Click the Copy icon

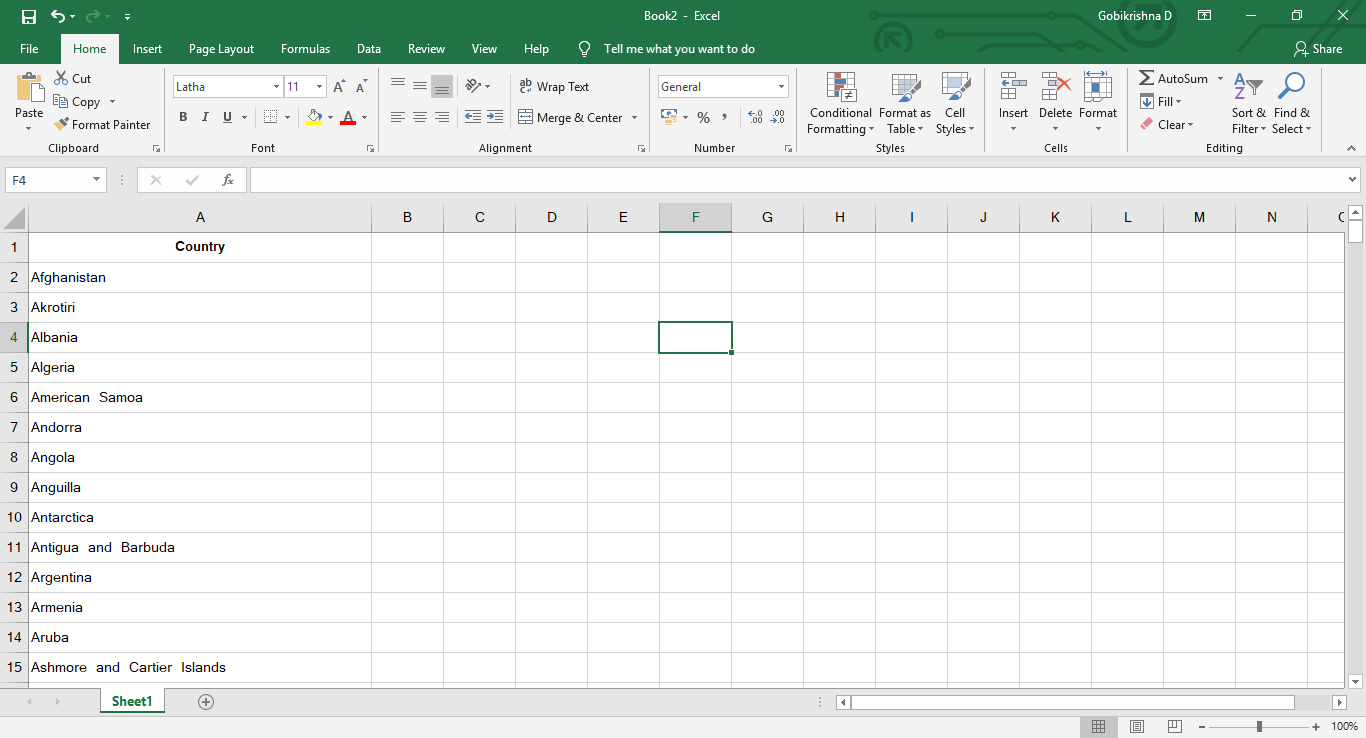[x=61, y=101]
